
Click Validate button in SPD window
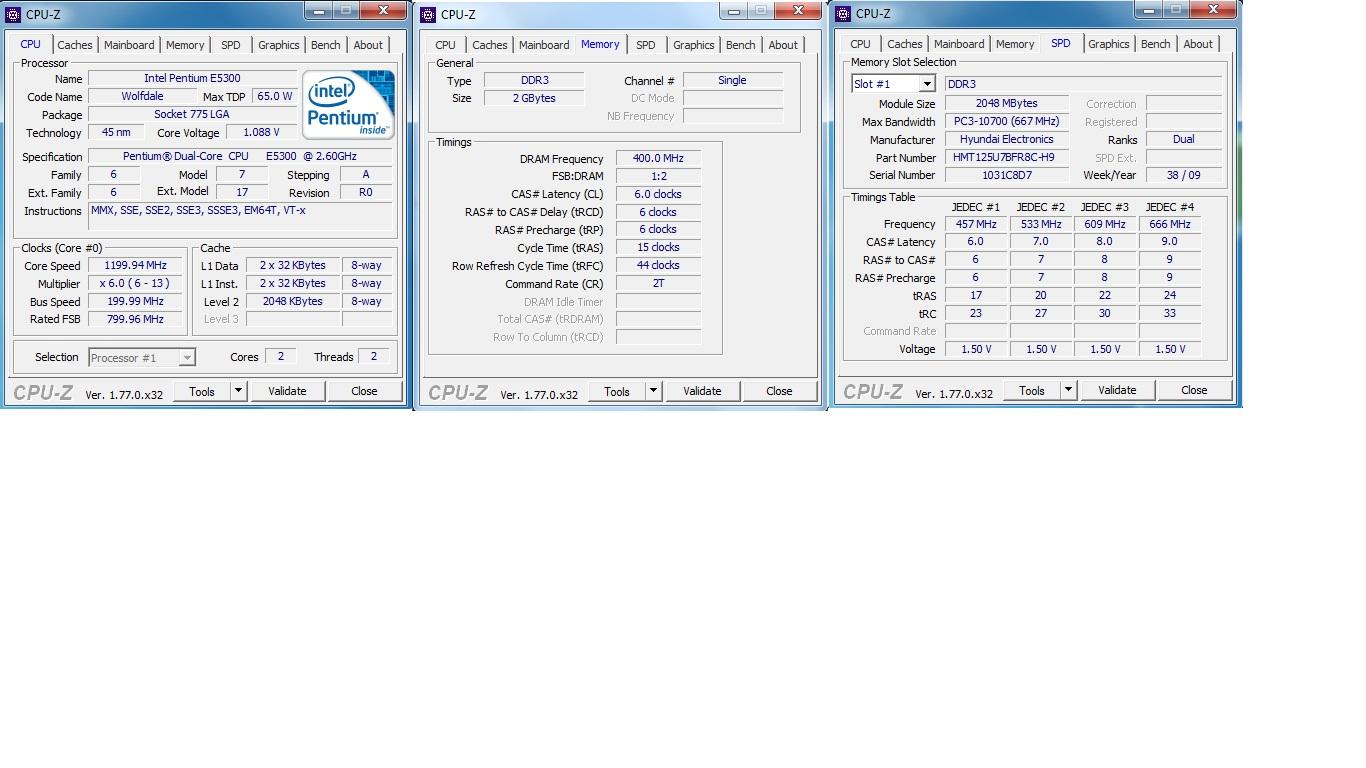pos(1117,390)
